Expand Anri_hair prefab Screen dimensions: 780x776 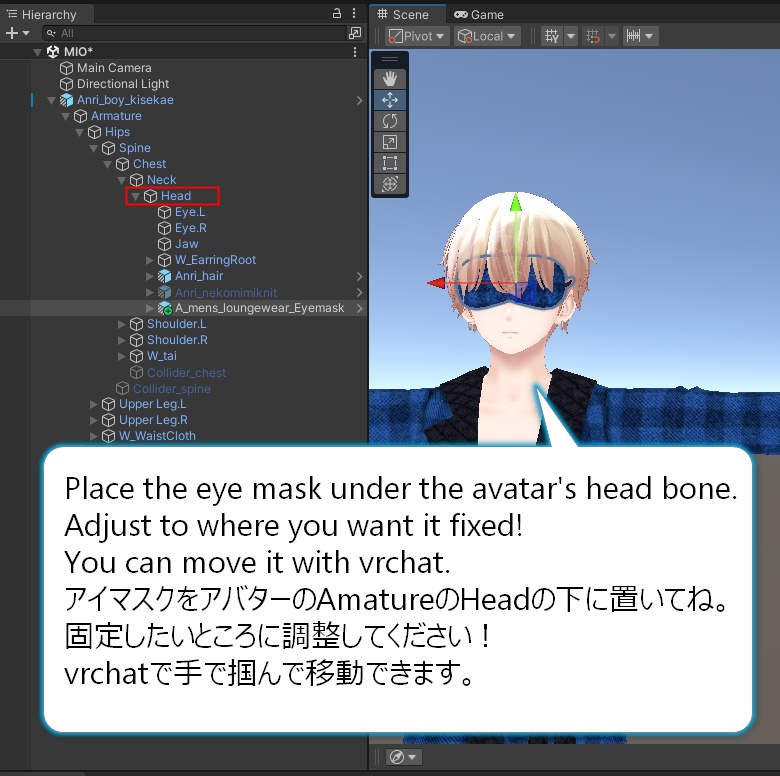click(149, 276)
